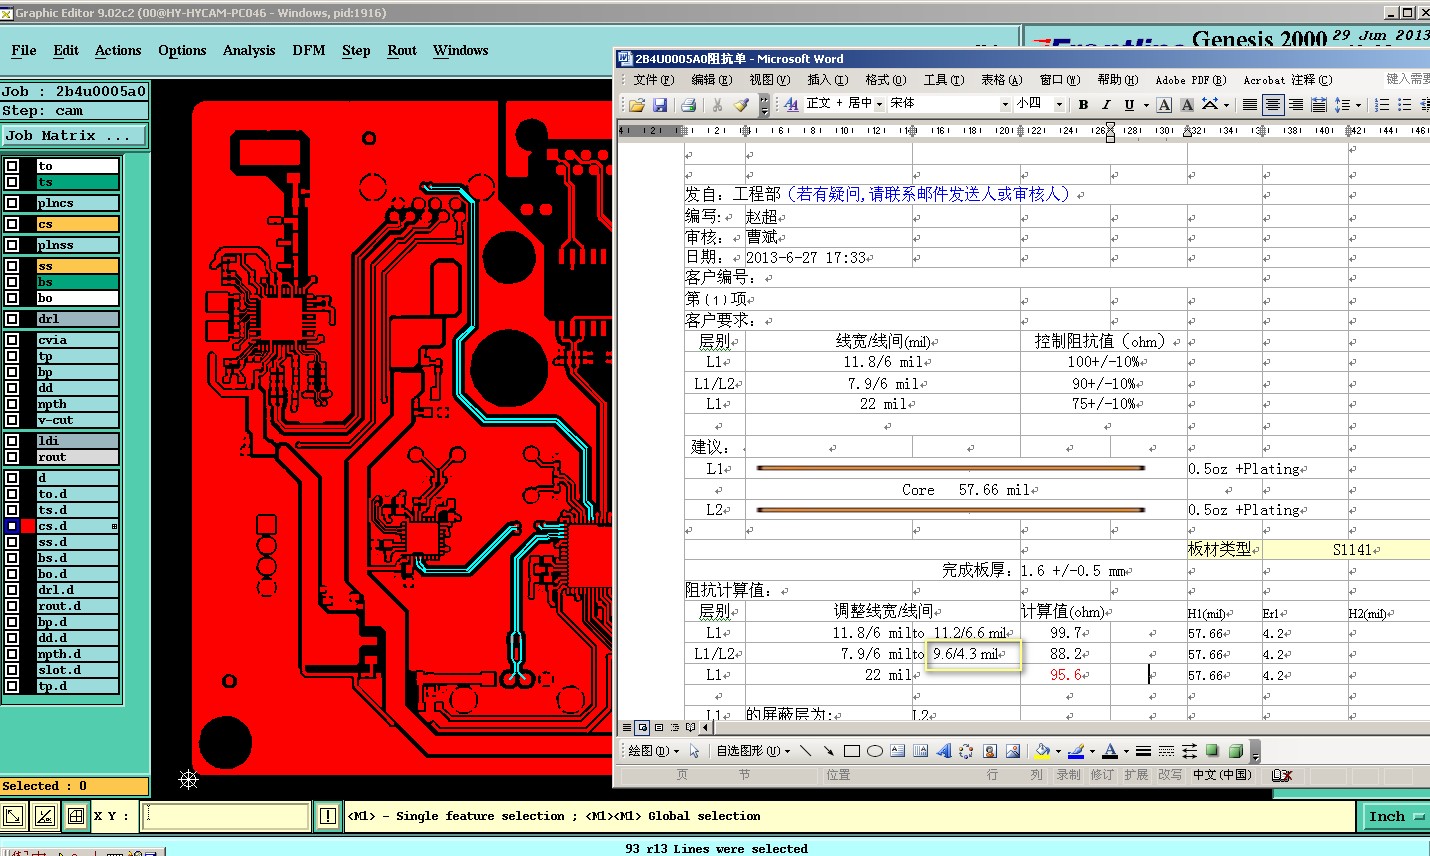
Task: Open the line spacing dropdown arrow
Action: pos(1360,104)
